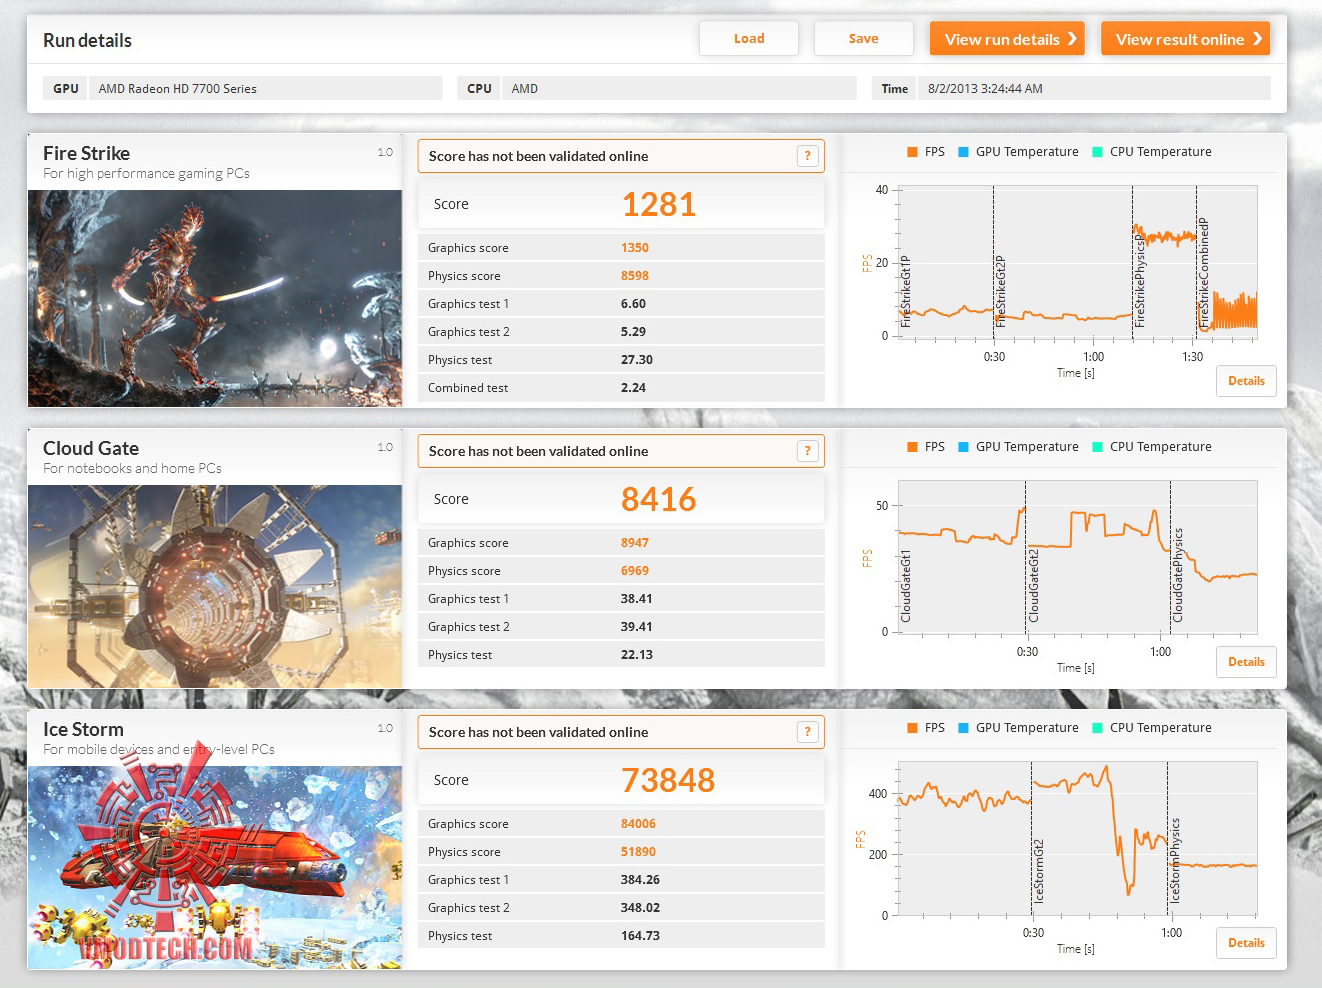
Task: Click Fire Strike Graphics test 1 value 6.60
Action: tap(633, 304)
